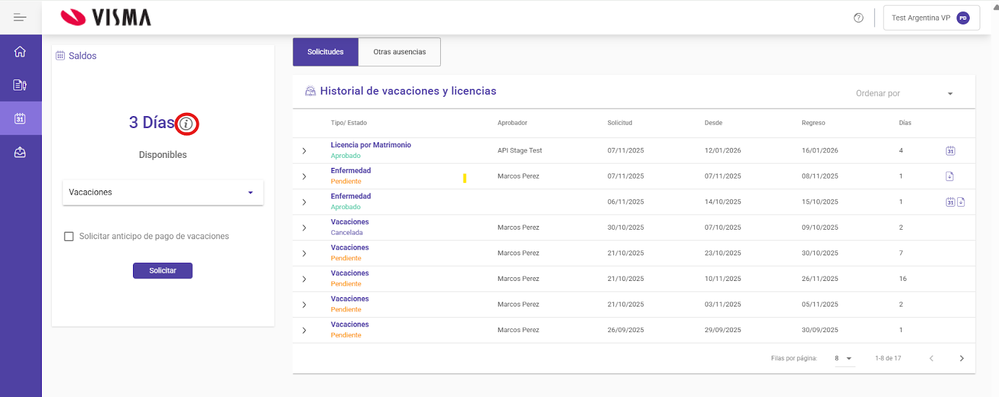Click the 3 Días balance text

pos(152,123)
